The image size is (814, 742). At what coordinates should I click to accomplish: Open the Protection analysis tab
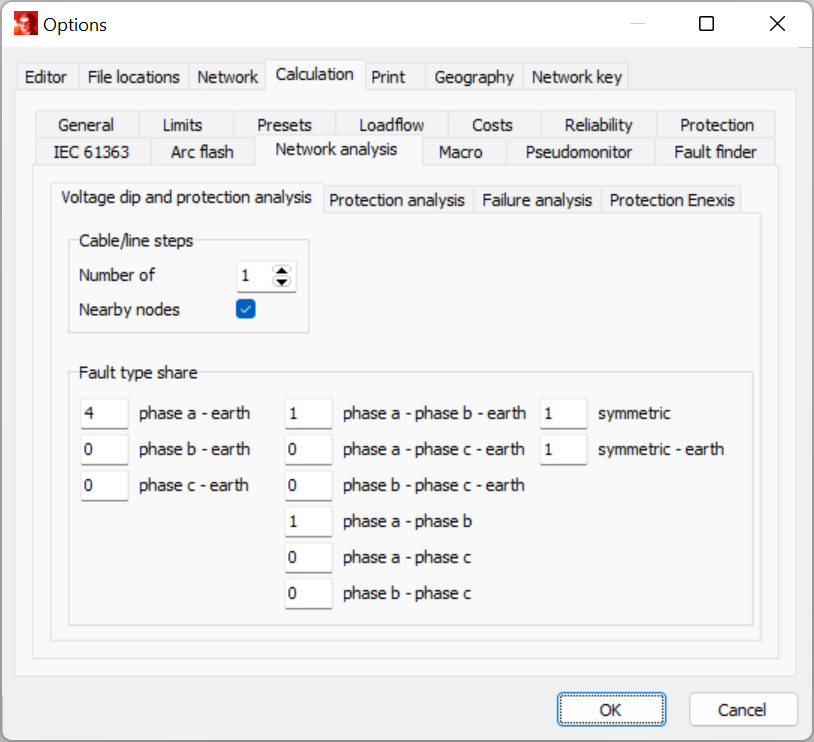[x=397, y=200]
